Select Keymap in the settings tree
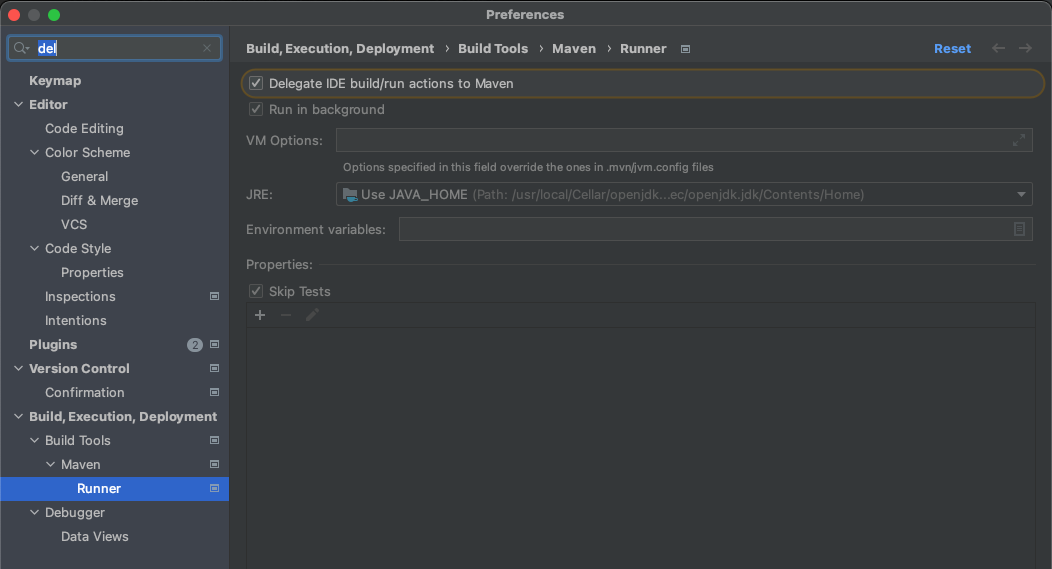 [x=55, y=81]
